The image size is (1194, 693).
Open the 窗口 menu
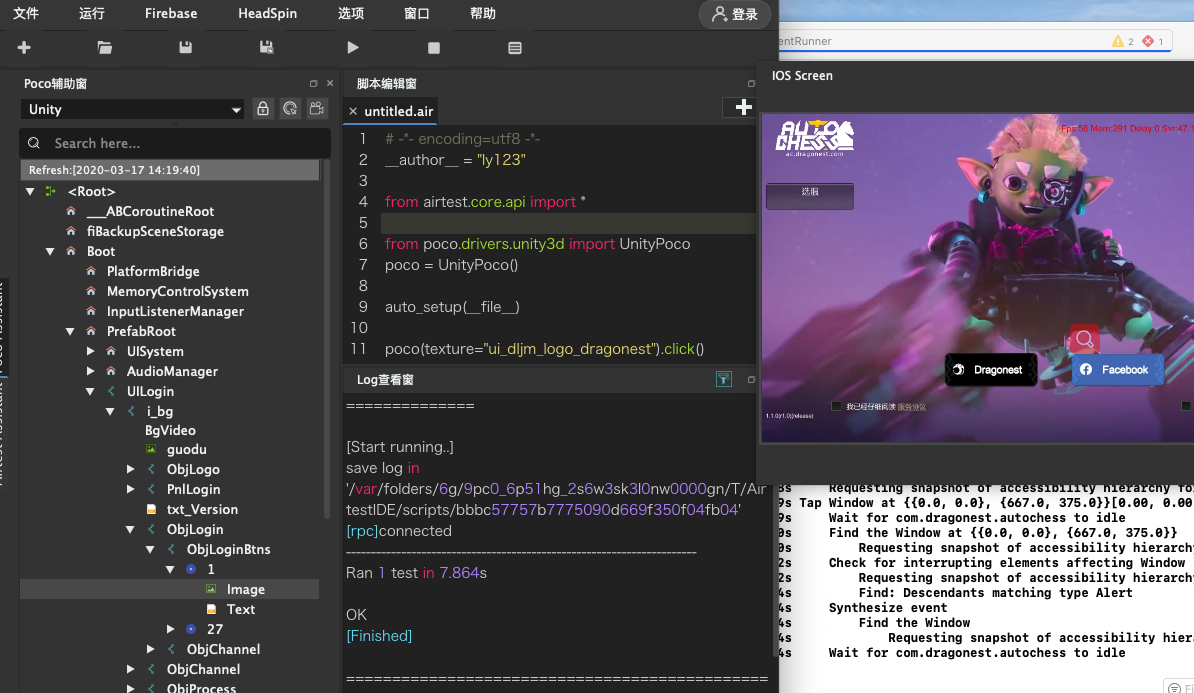(x=417, y=14)
